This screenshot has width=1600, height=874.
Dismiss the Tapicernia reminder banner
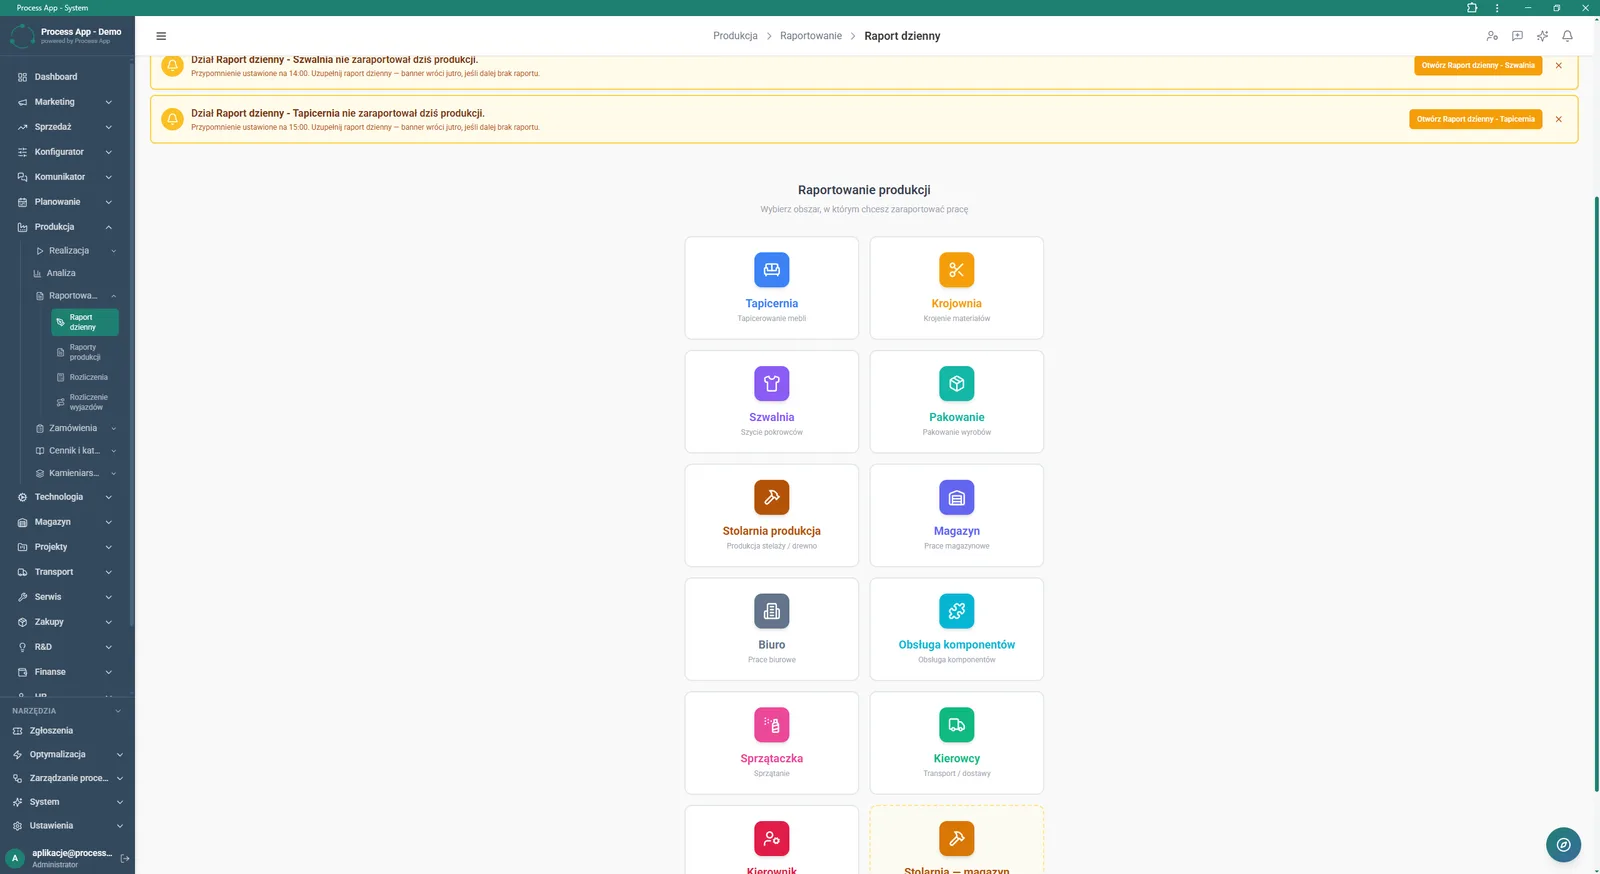1558,119
